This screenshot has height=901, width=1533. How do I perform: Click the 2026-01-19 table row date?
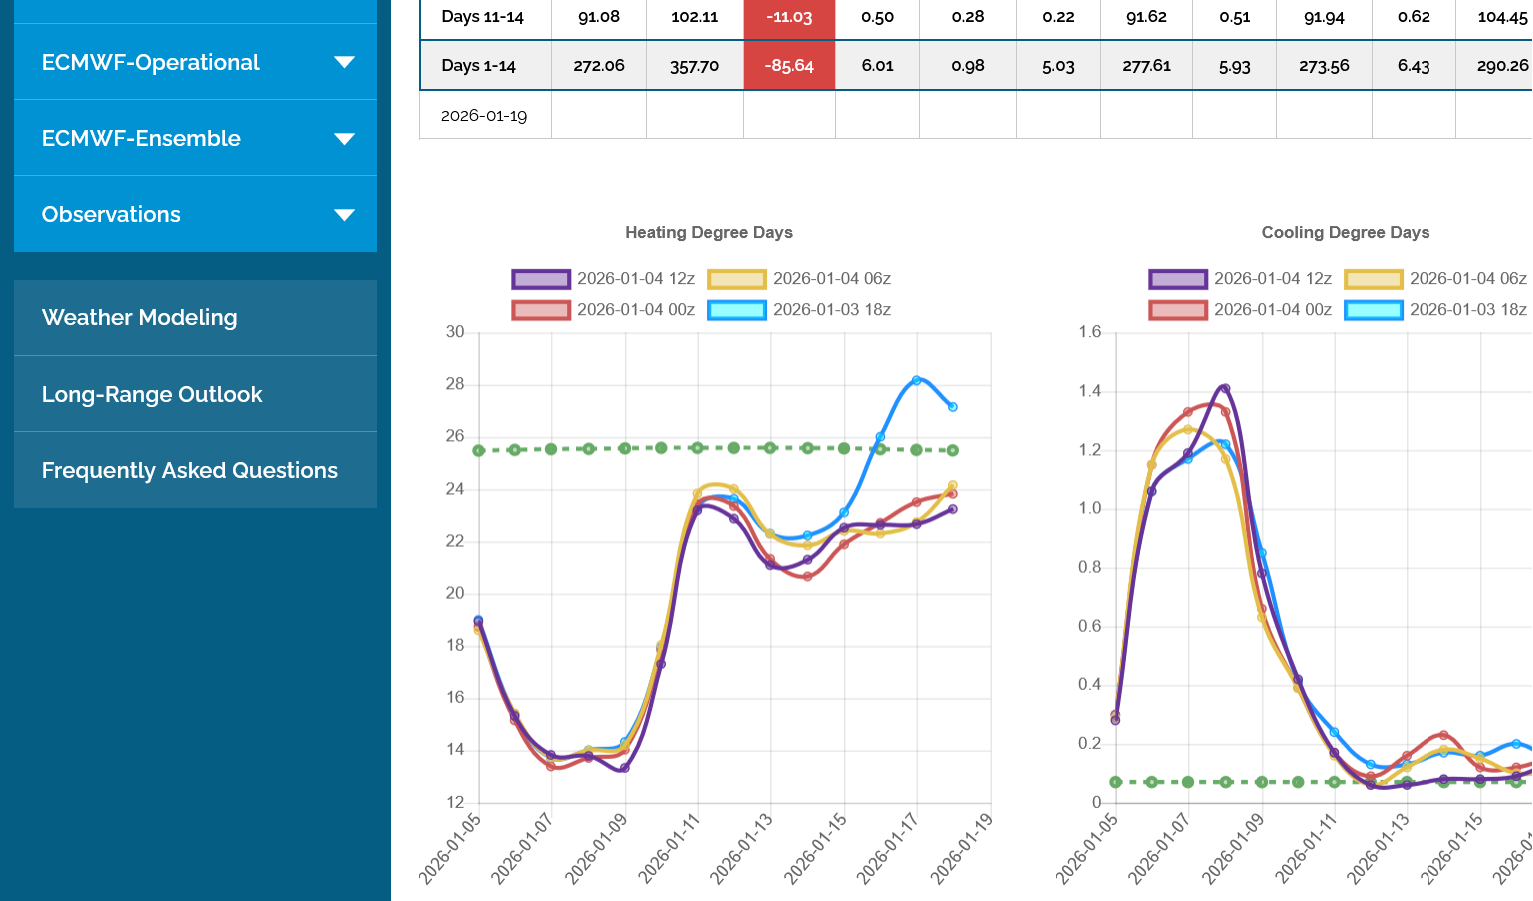point(484,116)
